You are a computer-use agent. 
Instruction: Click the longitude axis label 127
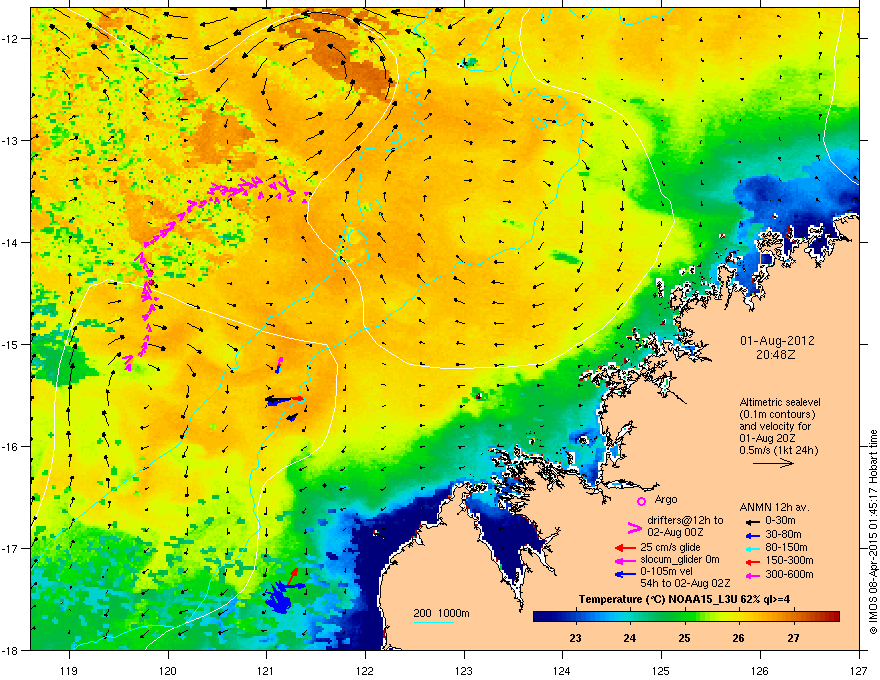(x=859, y=670)
